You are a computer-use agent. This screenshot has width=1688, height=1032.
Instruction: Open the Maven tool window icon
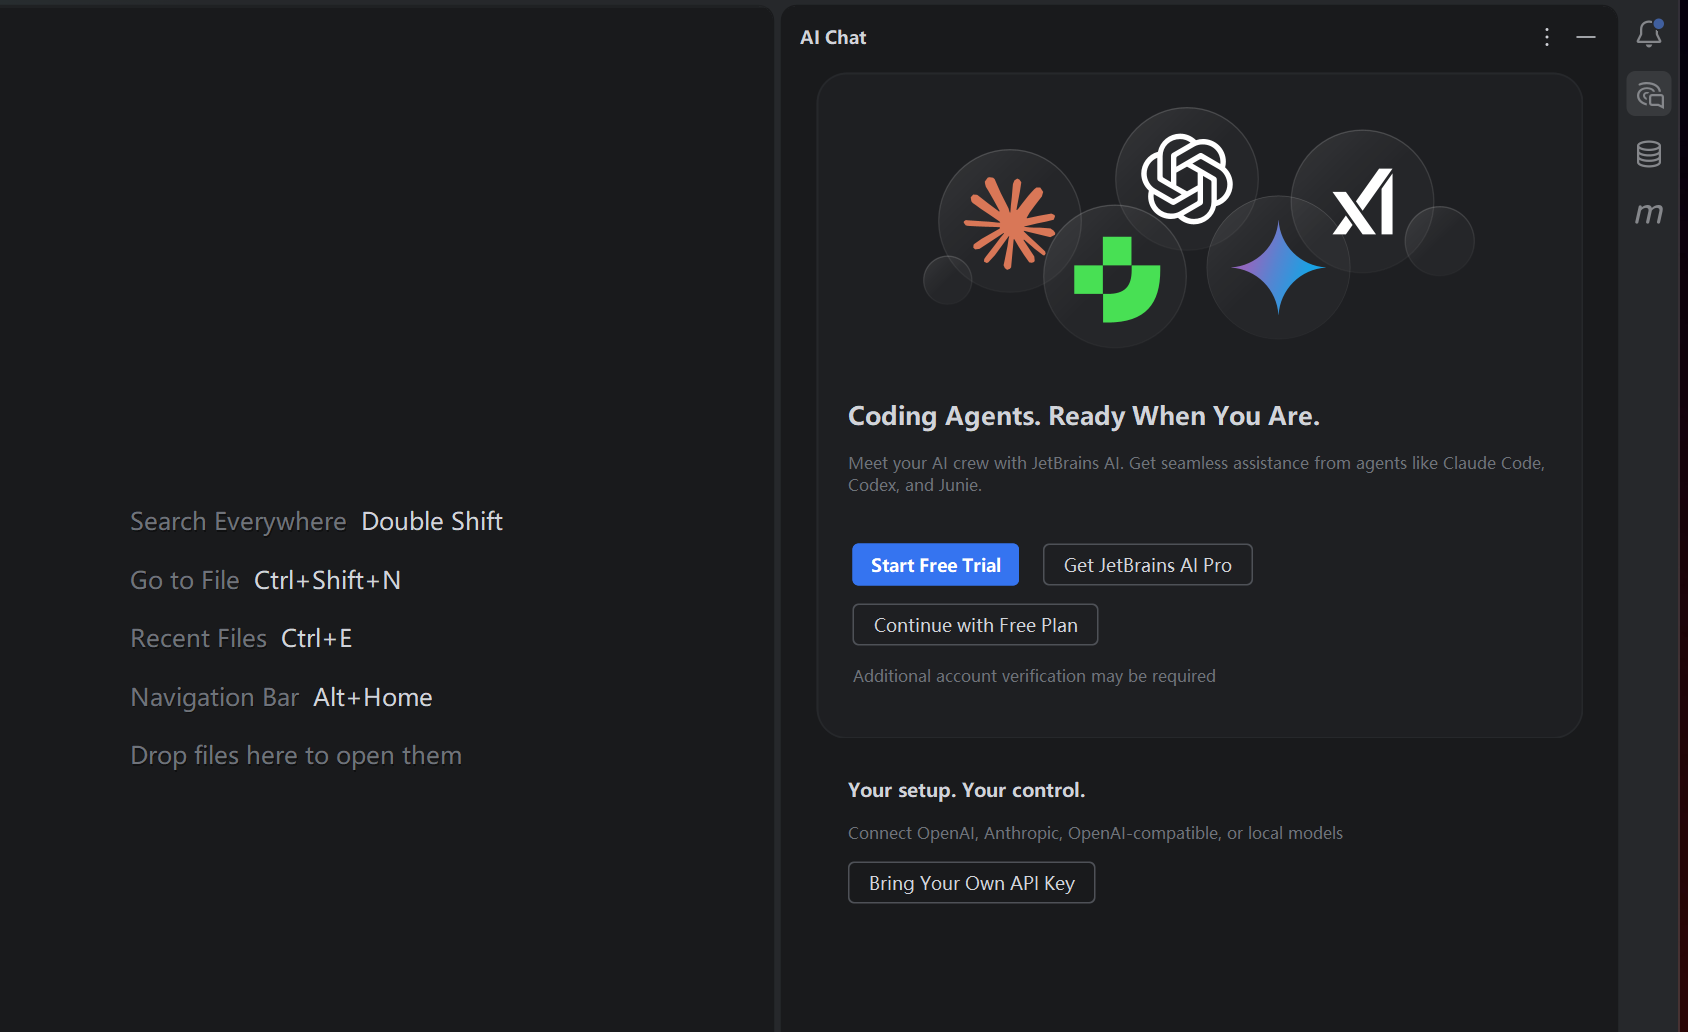(x=1649, y=213)
